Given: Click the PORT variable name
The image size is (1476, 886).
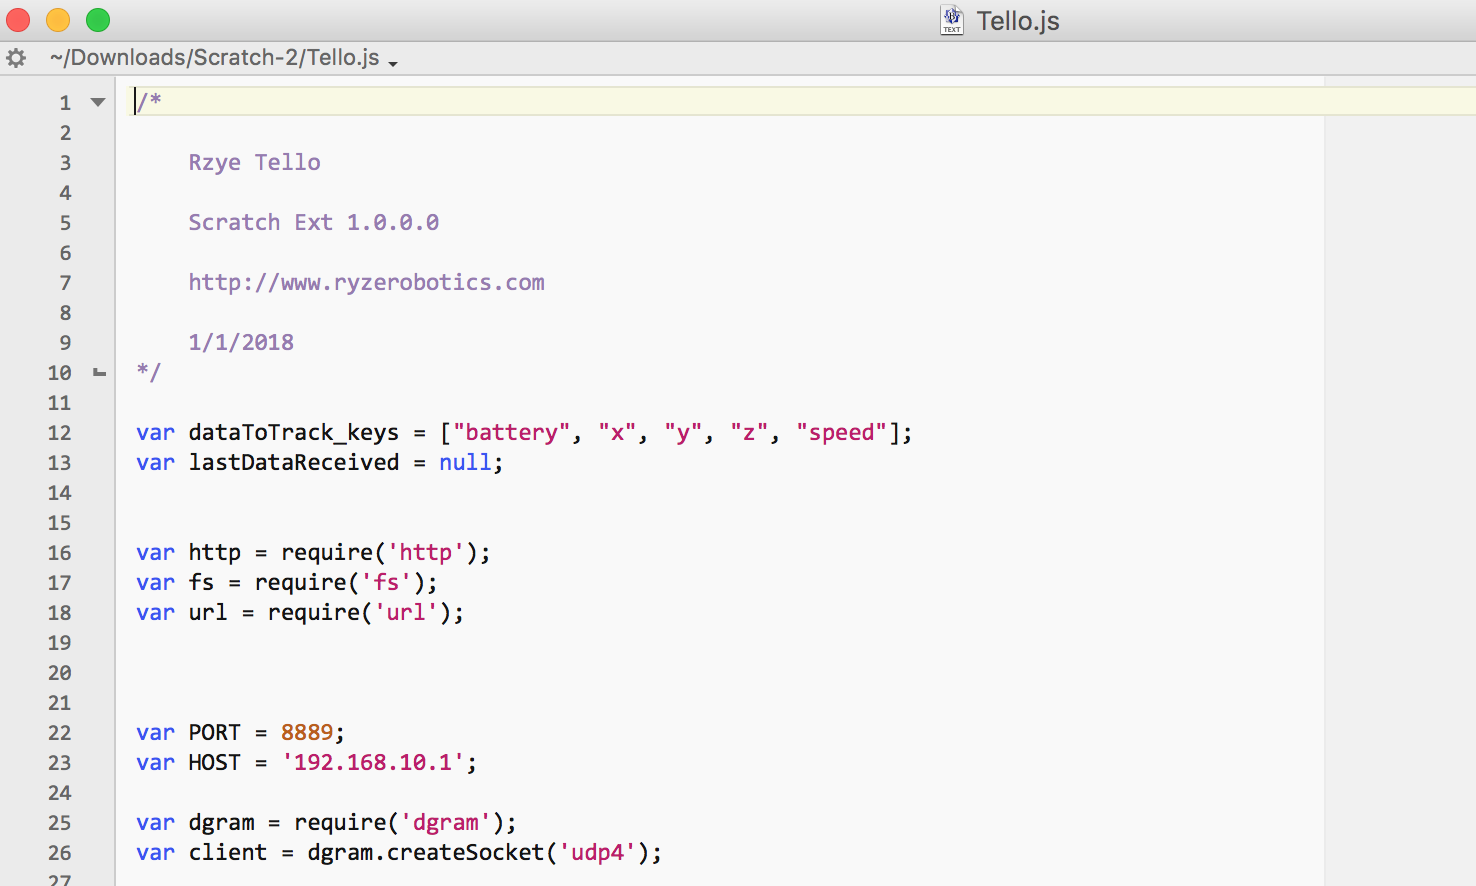Looking at the screenshot, I should pos(214,732).
